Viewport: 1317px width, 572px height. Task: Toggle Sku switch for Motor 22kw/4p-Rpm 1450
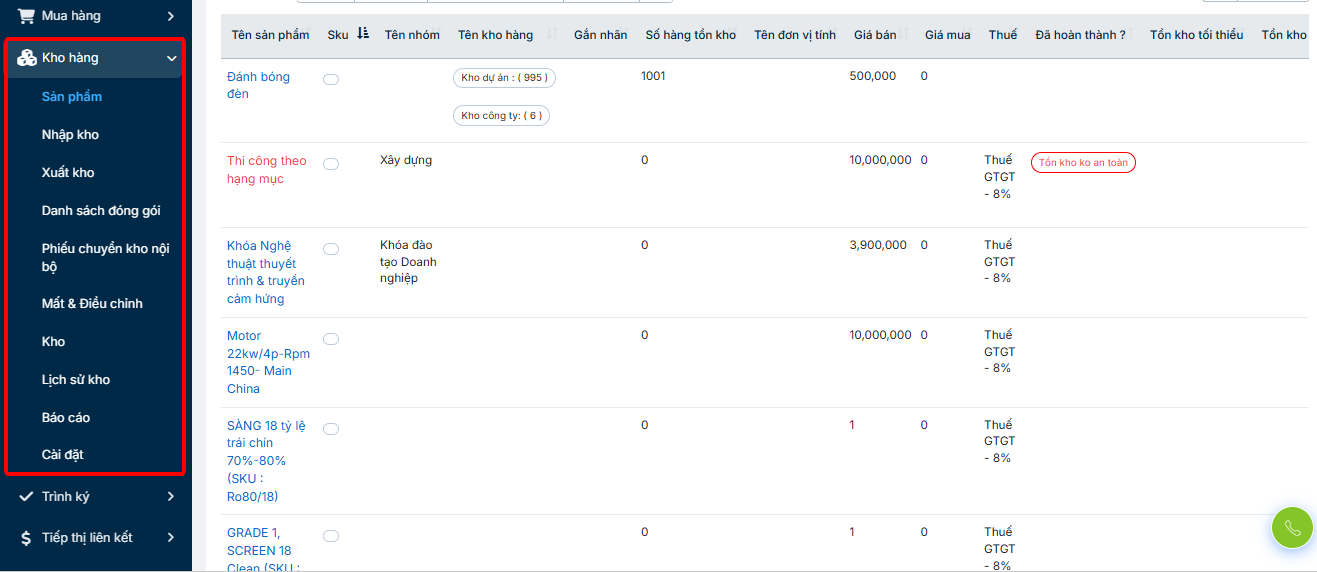(x=331, y=339)
